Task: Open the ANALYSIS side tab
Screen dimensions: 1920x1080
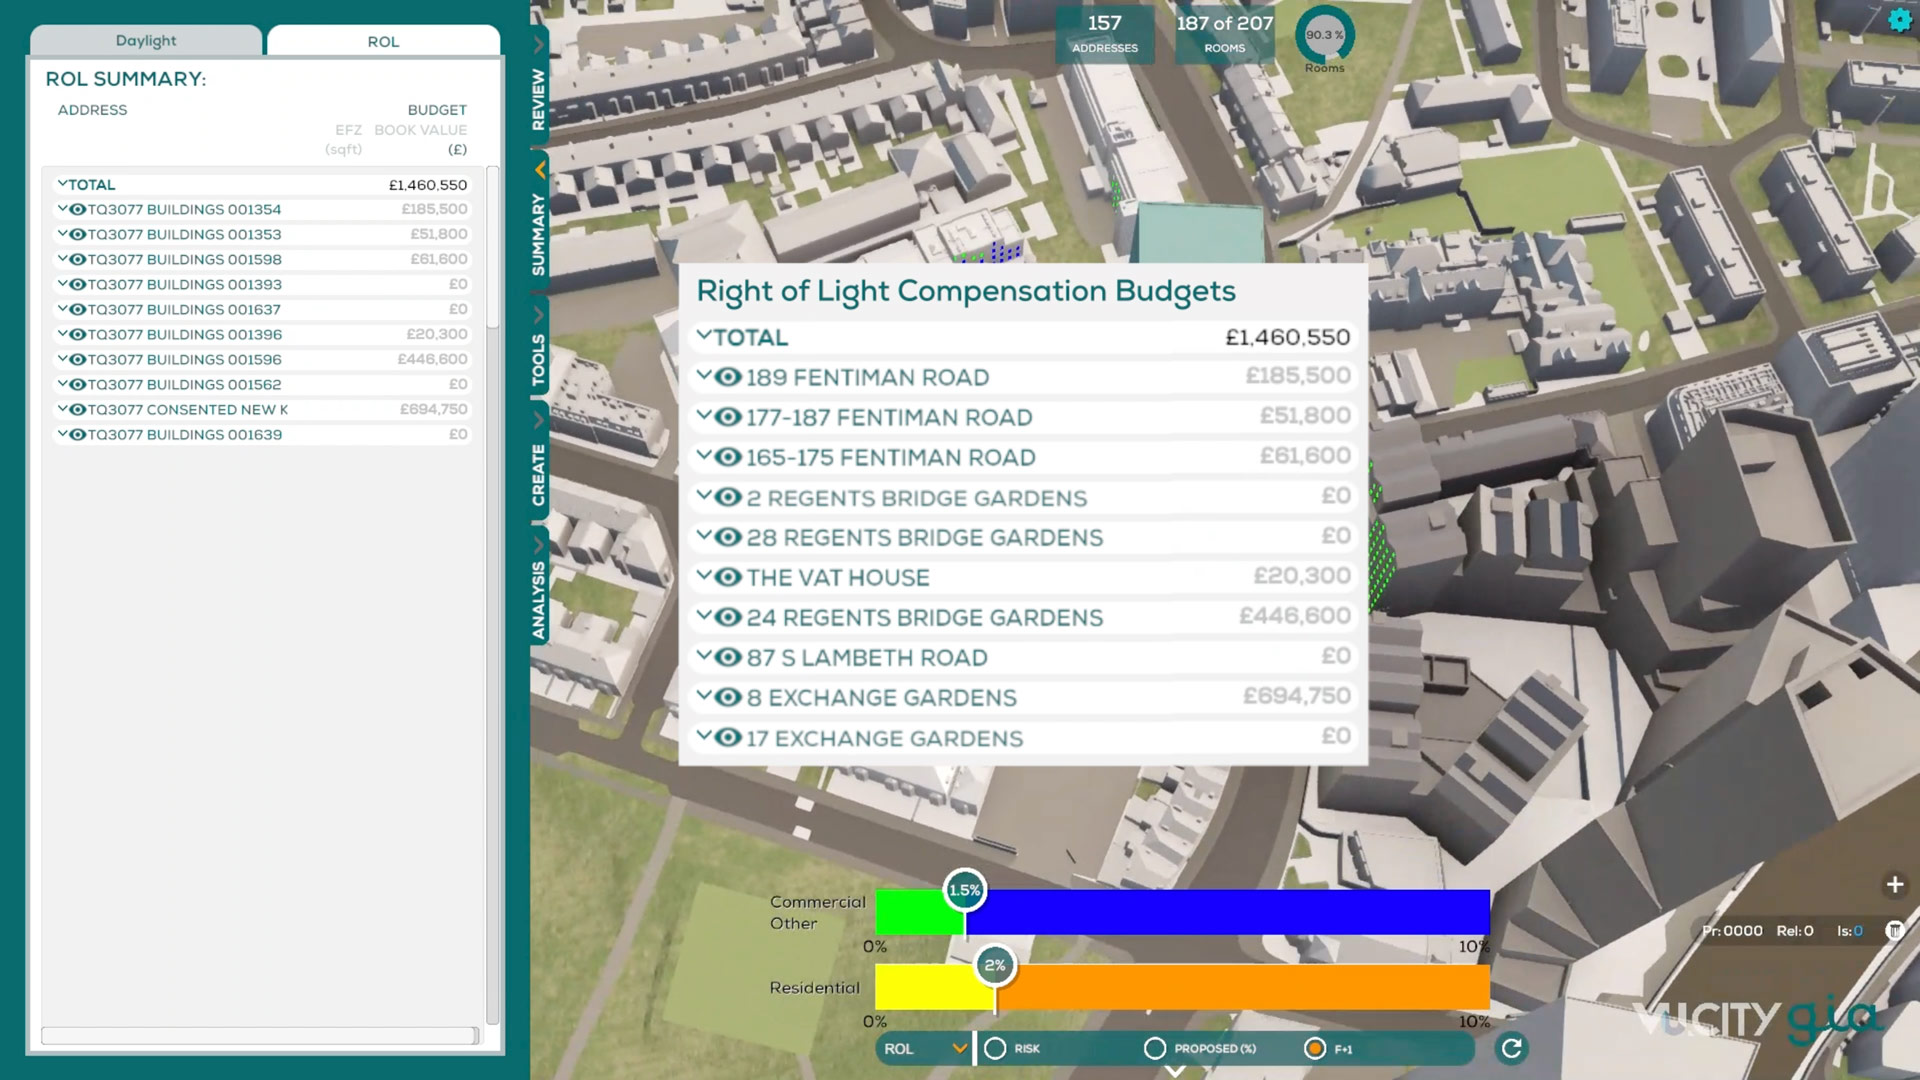Action: (539, 600)
